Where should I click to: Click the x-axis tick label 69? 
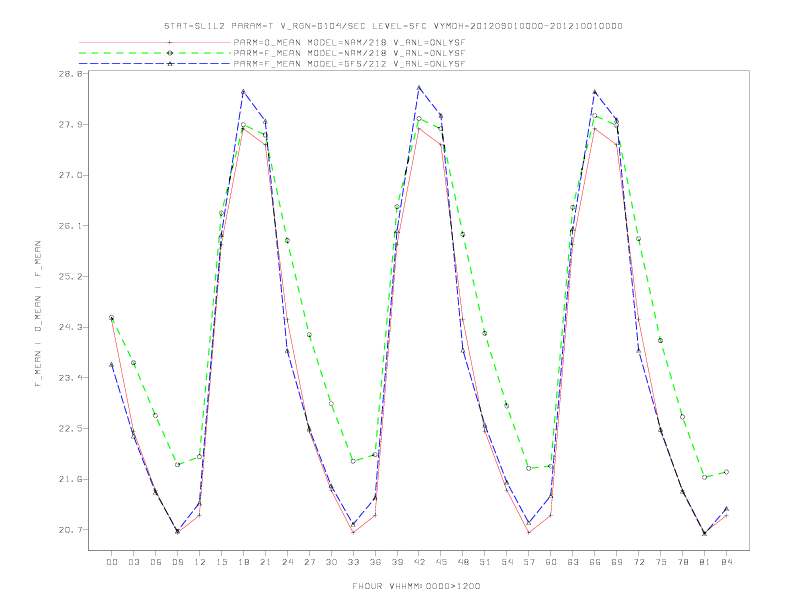tap(617, 562)
